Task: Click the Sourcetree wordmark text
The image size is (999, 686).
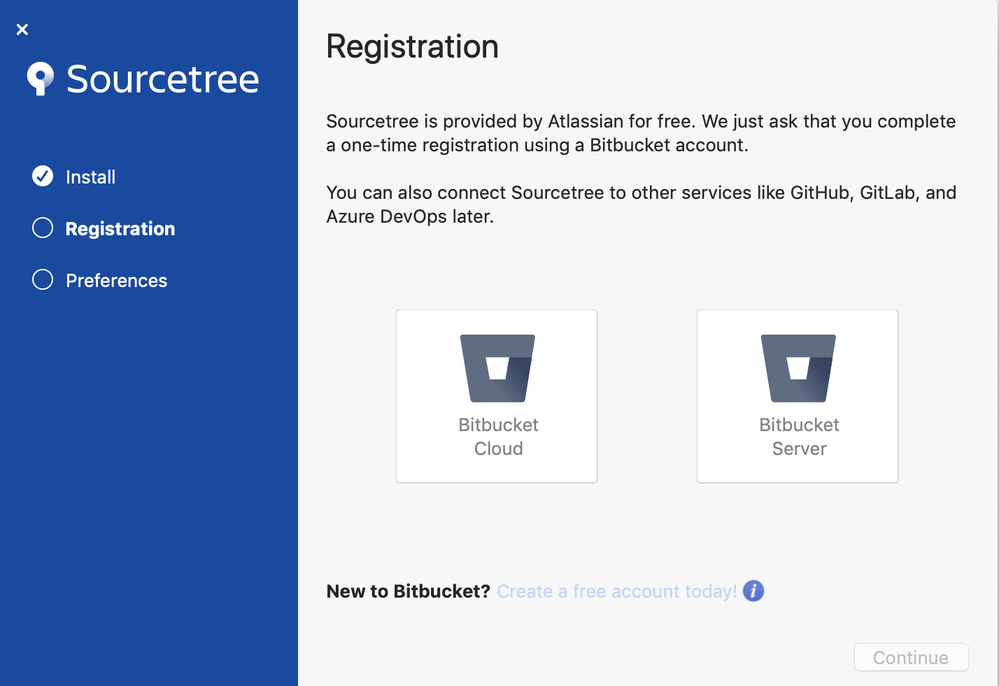Action: pyautogui.click(x=162, y=79)
